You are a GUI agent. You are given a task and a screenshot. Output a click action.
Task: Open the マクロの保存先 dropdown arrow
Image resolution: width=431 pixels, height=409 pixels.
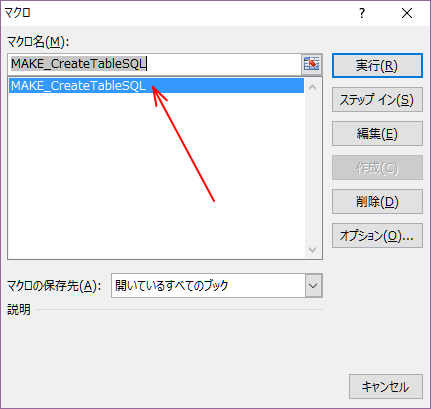(313, 286)
